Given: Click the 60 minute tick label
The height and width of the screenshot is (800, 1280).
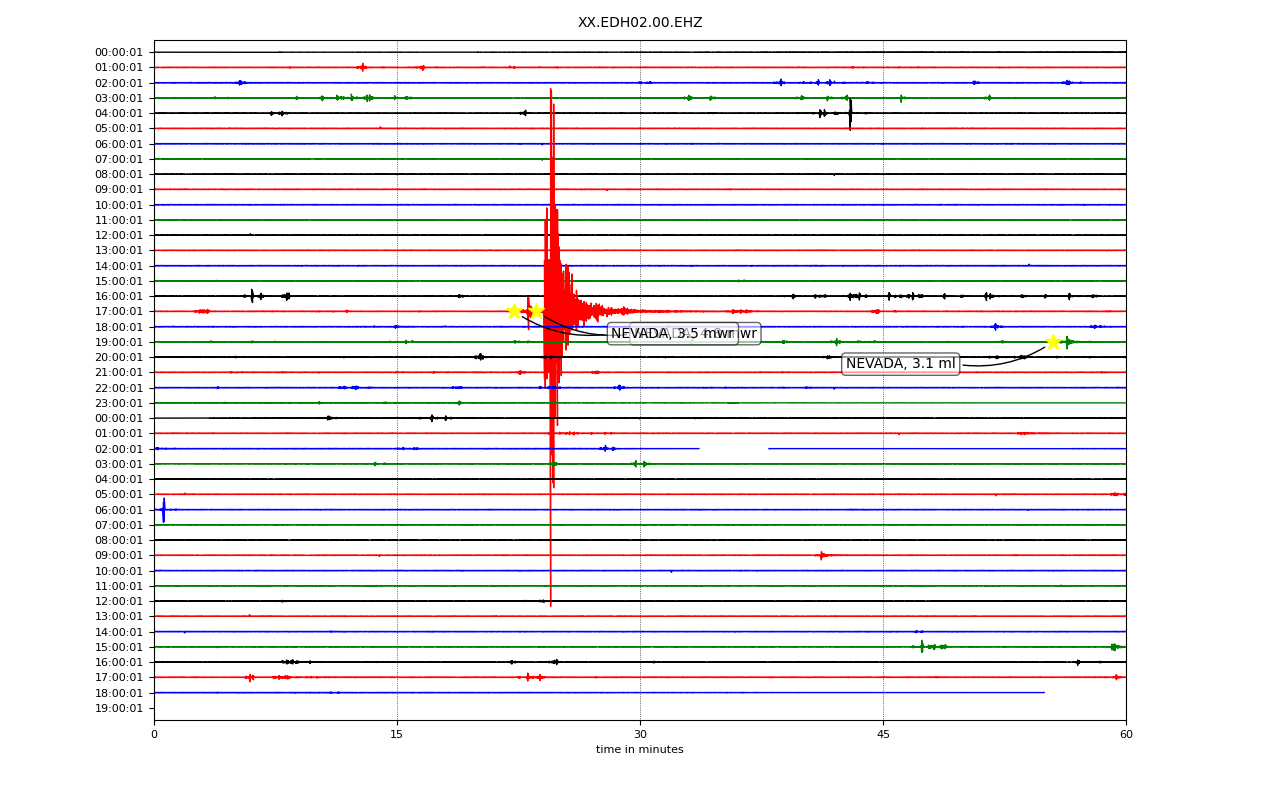Looking at the screenshot, I should click(x=1126, y=735).
